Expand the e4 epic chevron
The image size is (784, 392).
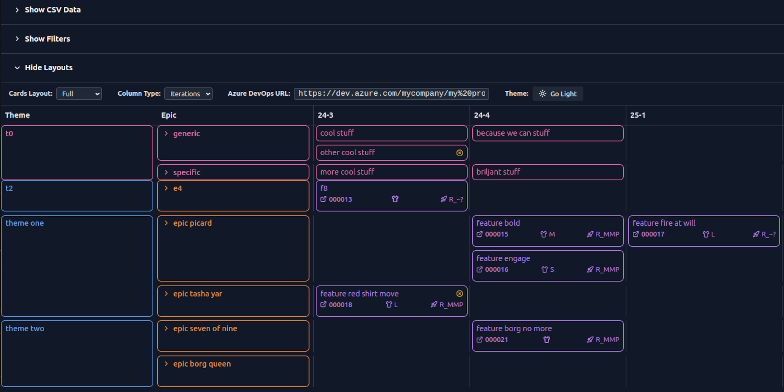[166, 188]
